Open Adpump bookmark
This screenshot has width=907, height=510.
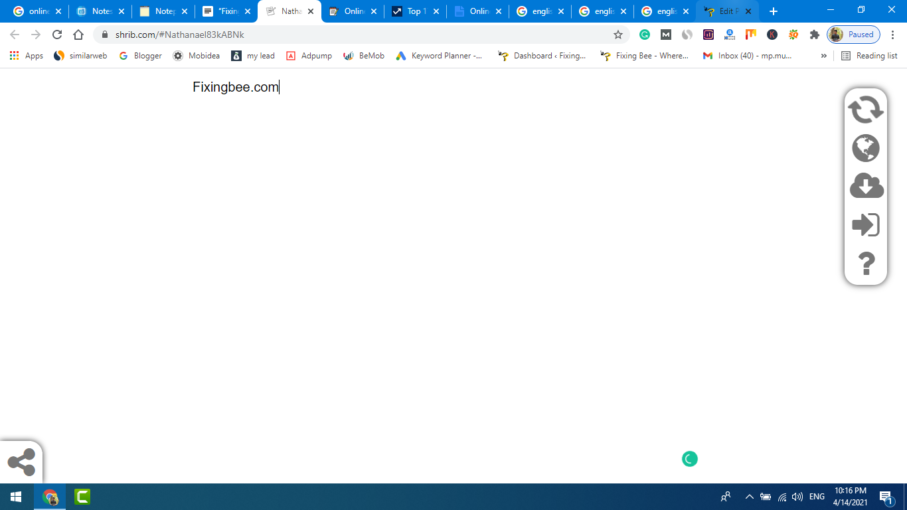309,56
